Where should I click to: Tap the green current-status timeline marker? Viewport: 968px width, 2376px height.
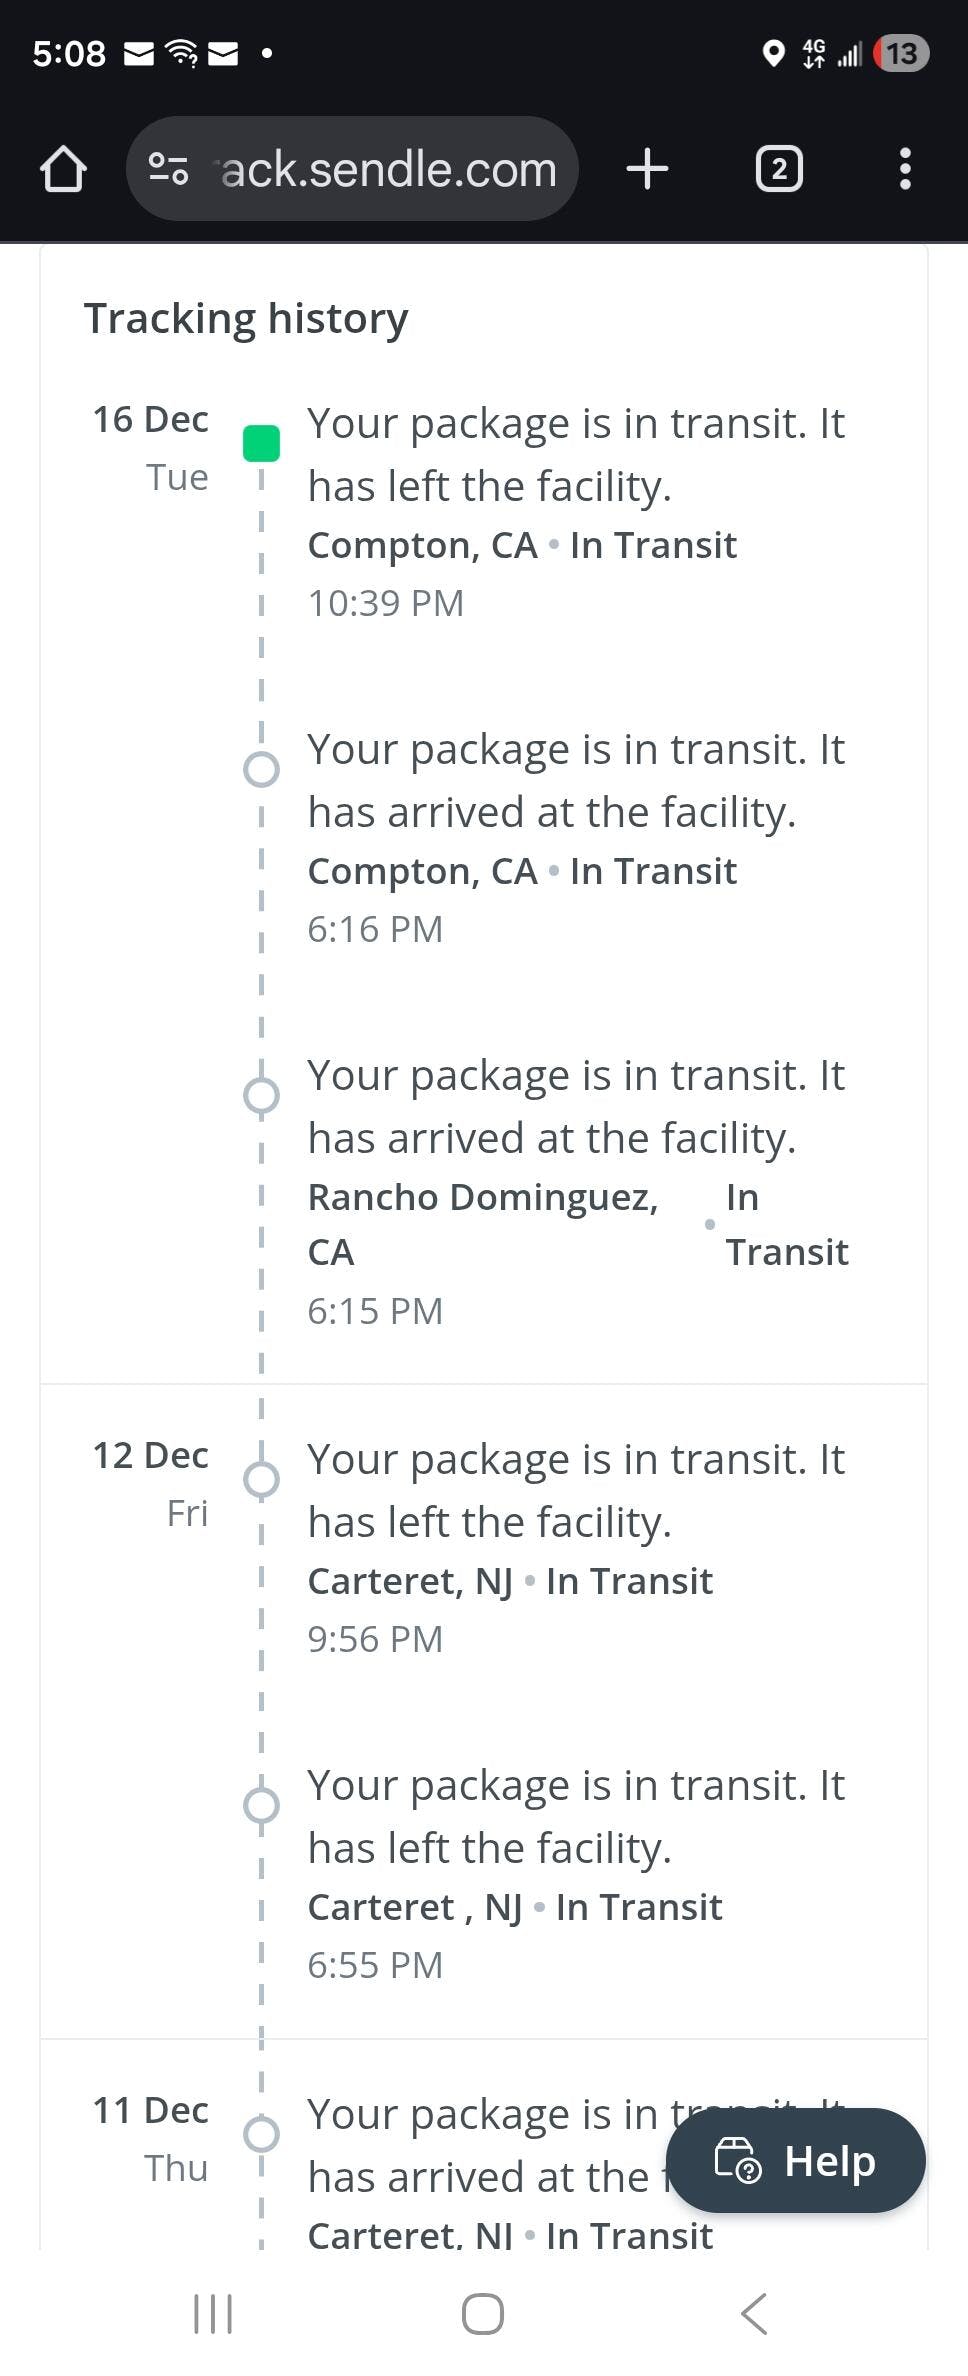point(261,443)
